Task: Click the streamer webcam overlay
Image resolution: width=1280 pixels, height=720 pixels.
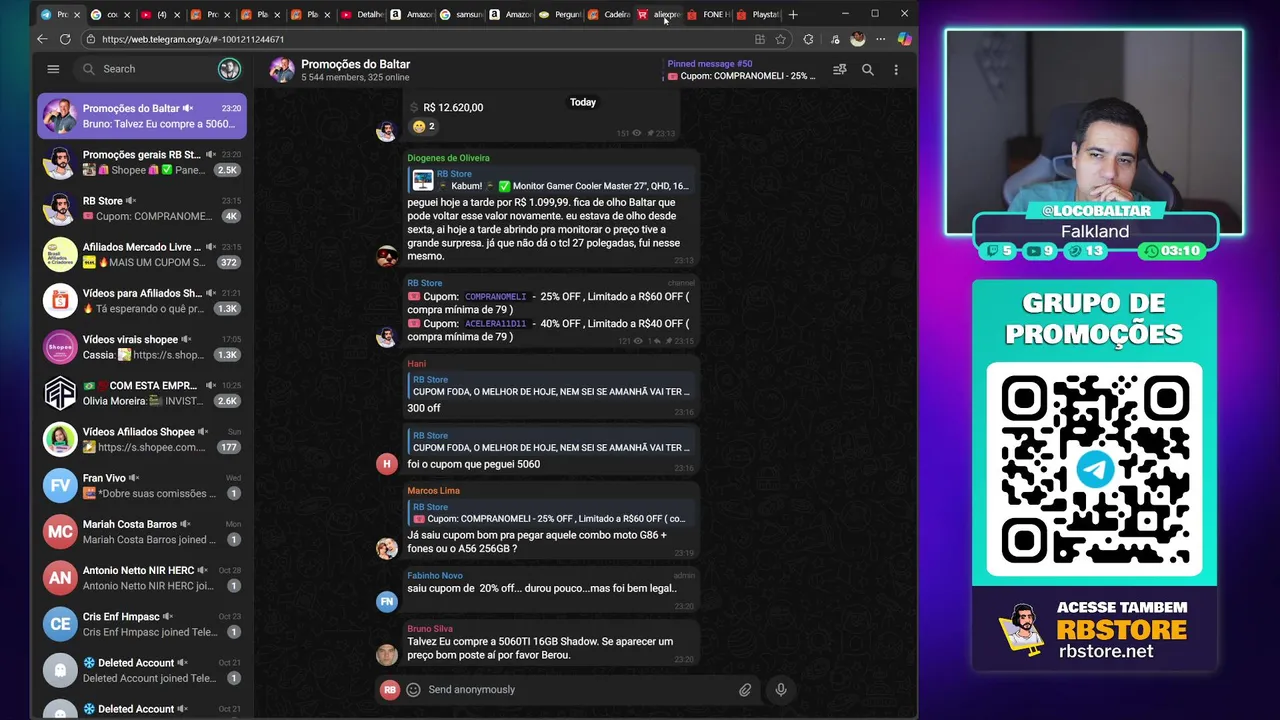Action: click(1094, 132)
